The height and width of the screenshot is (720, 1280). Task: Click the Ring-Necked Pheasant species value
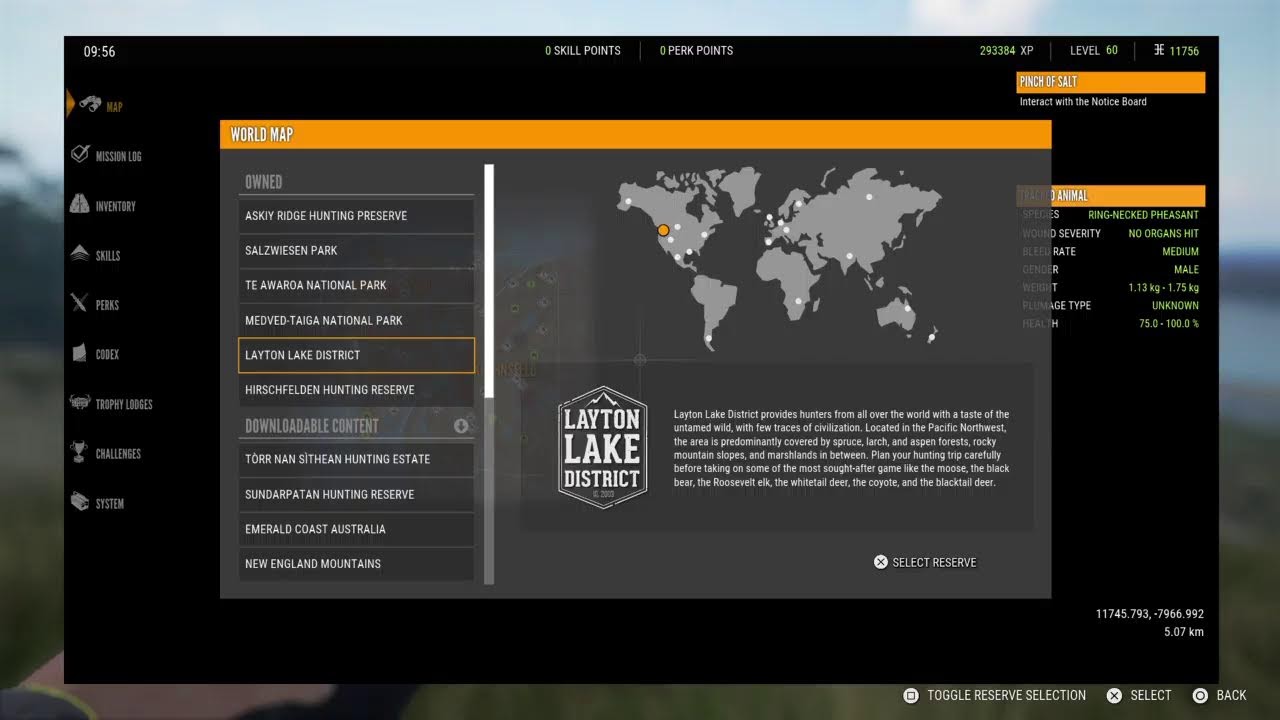1143,215
